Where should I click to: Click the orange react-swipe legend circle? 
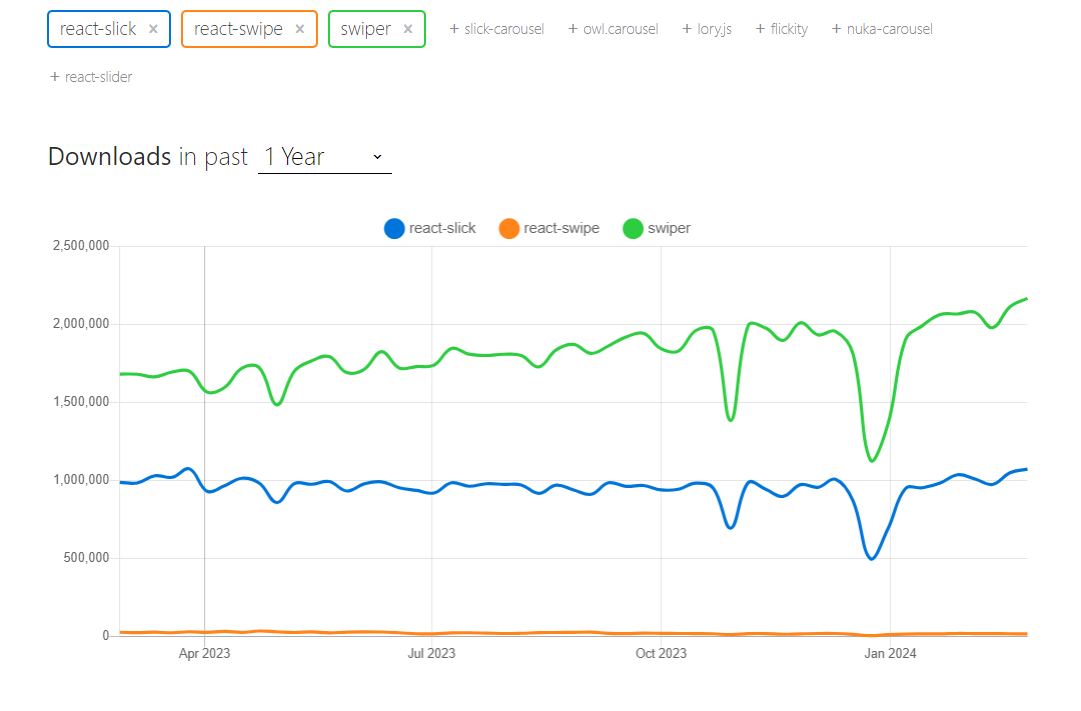[509, 228]
